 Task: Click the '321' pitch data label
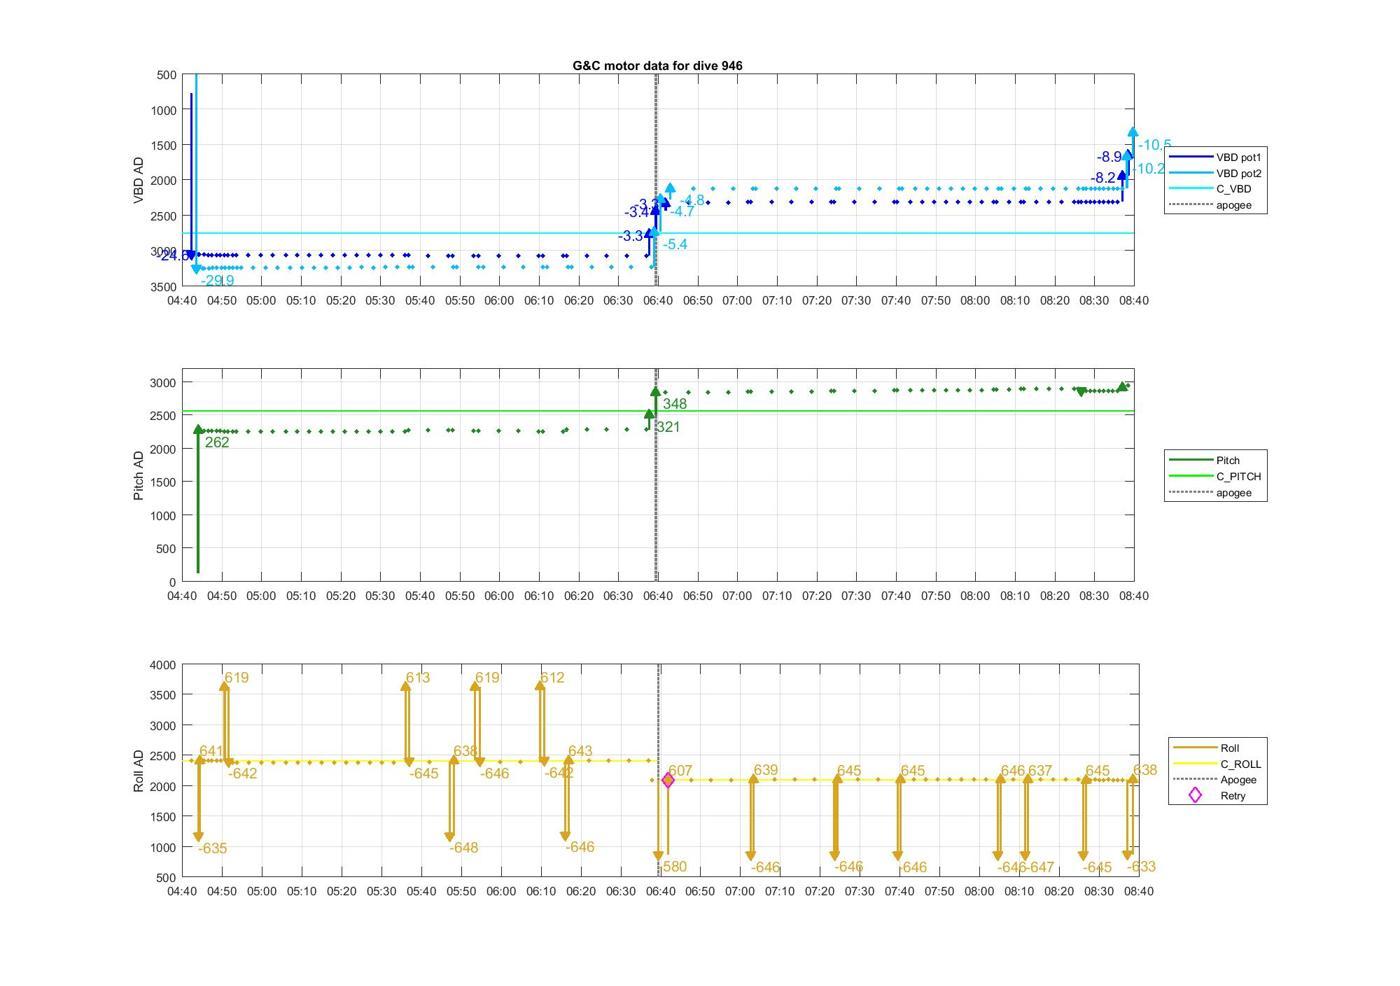click(667, 427)
